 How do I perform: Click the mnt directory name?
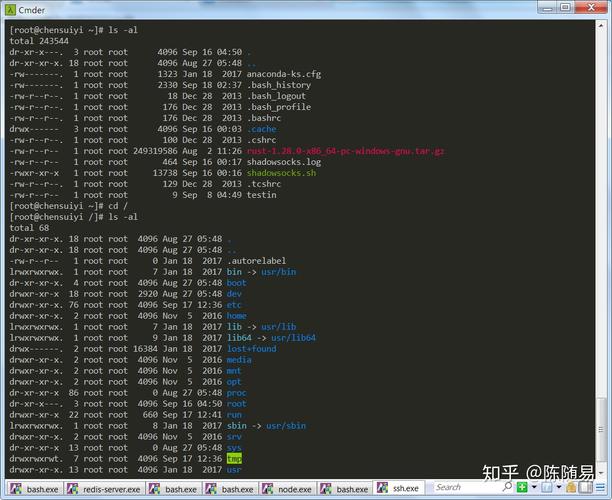click(x=234, y=371)
